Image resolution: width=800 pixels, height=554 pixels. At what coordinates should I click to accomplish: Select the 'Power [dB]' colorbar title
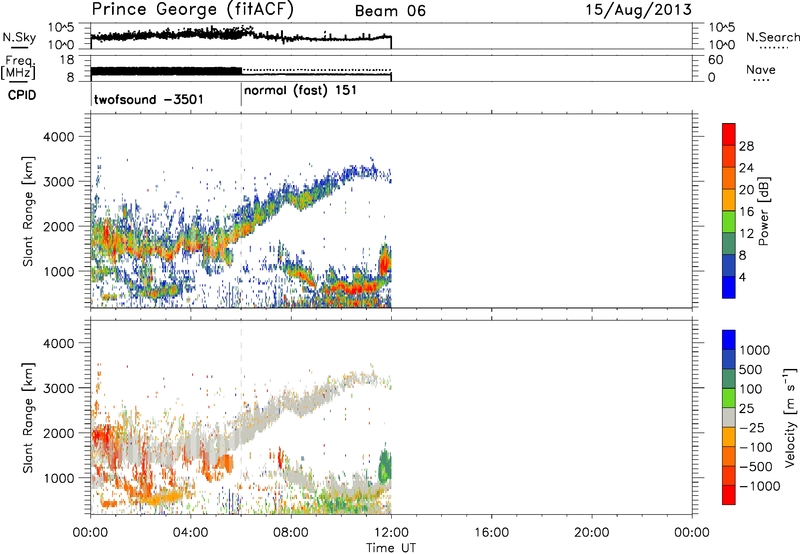763,211
